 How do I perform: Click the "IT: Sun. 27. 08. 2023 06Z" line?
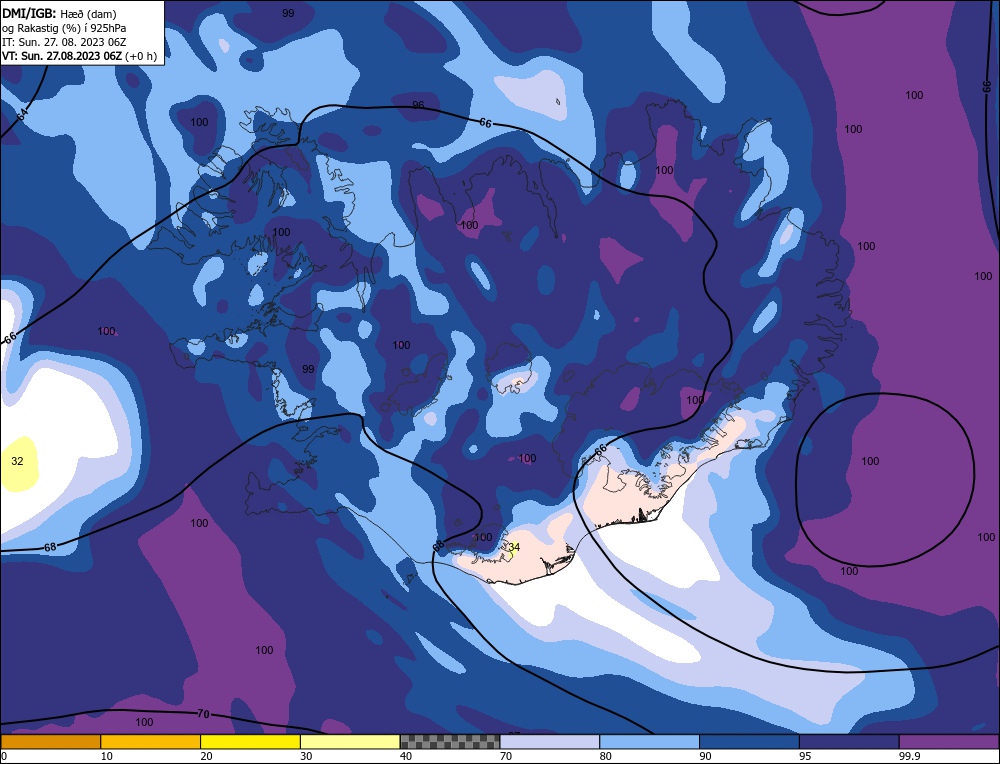(64, 42)
